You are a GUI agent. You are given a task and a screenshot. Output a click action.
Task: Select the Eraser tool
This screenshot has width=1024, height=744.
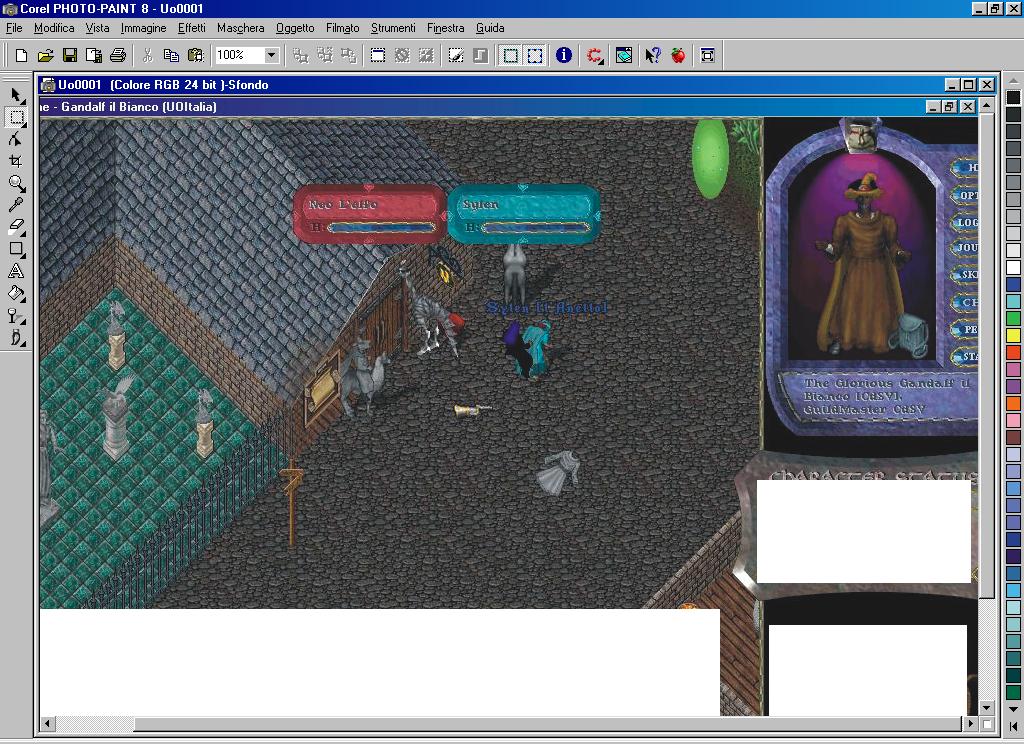[x=16, y=227]
